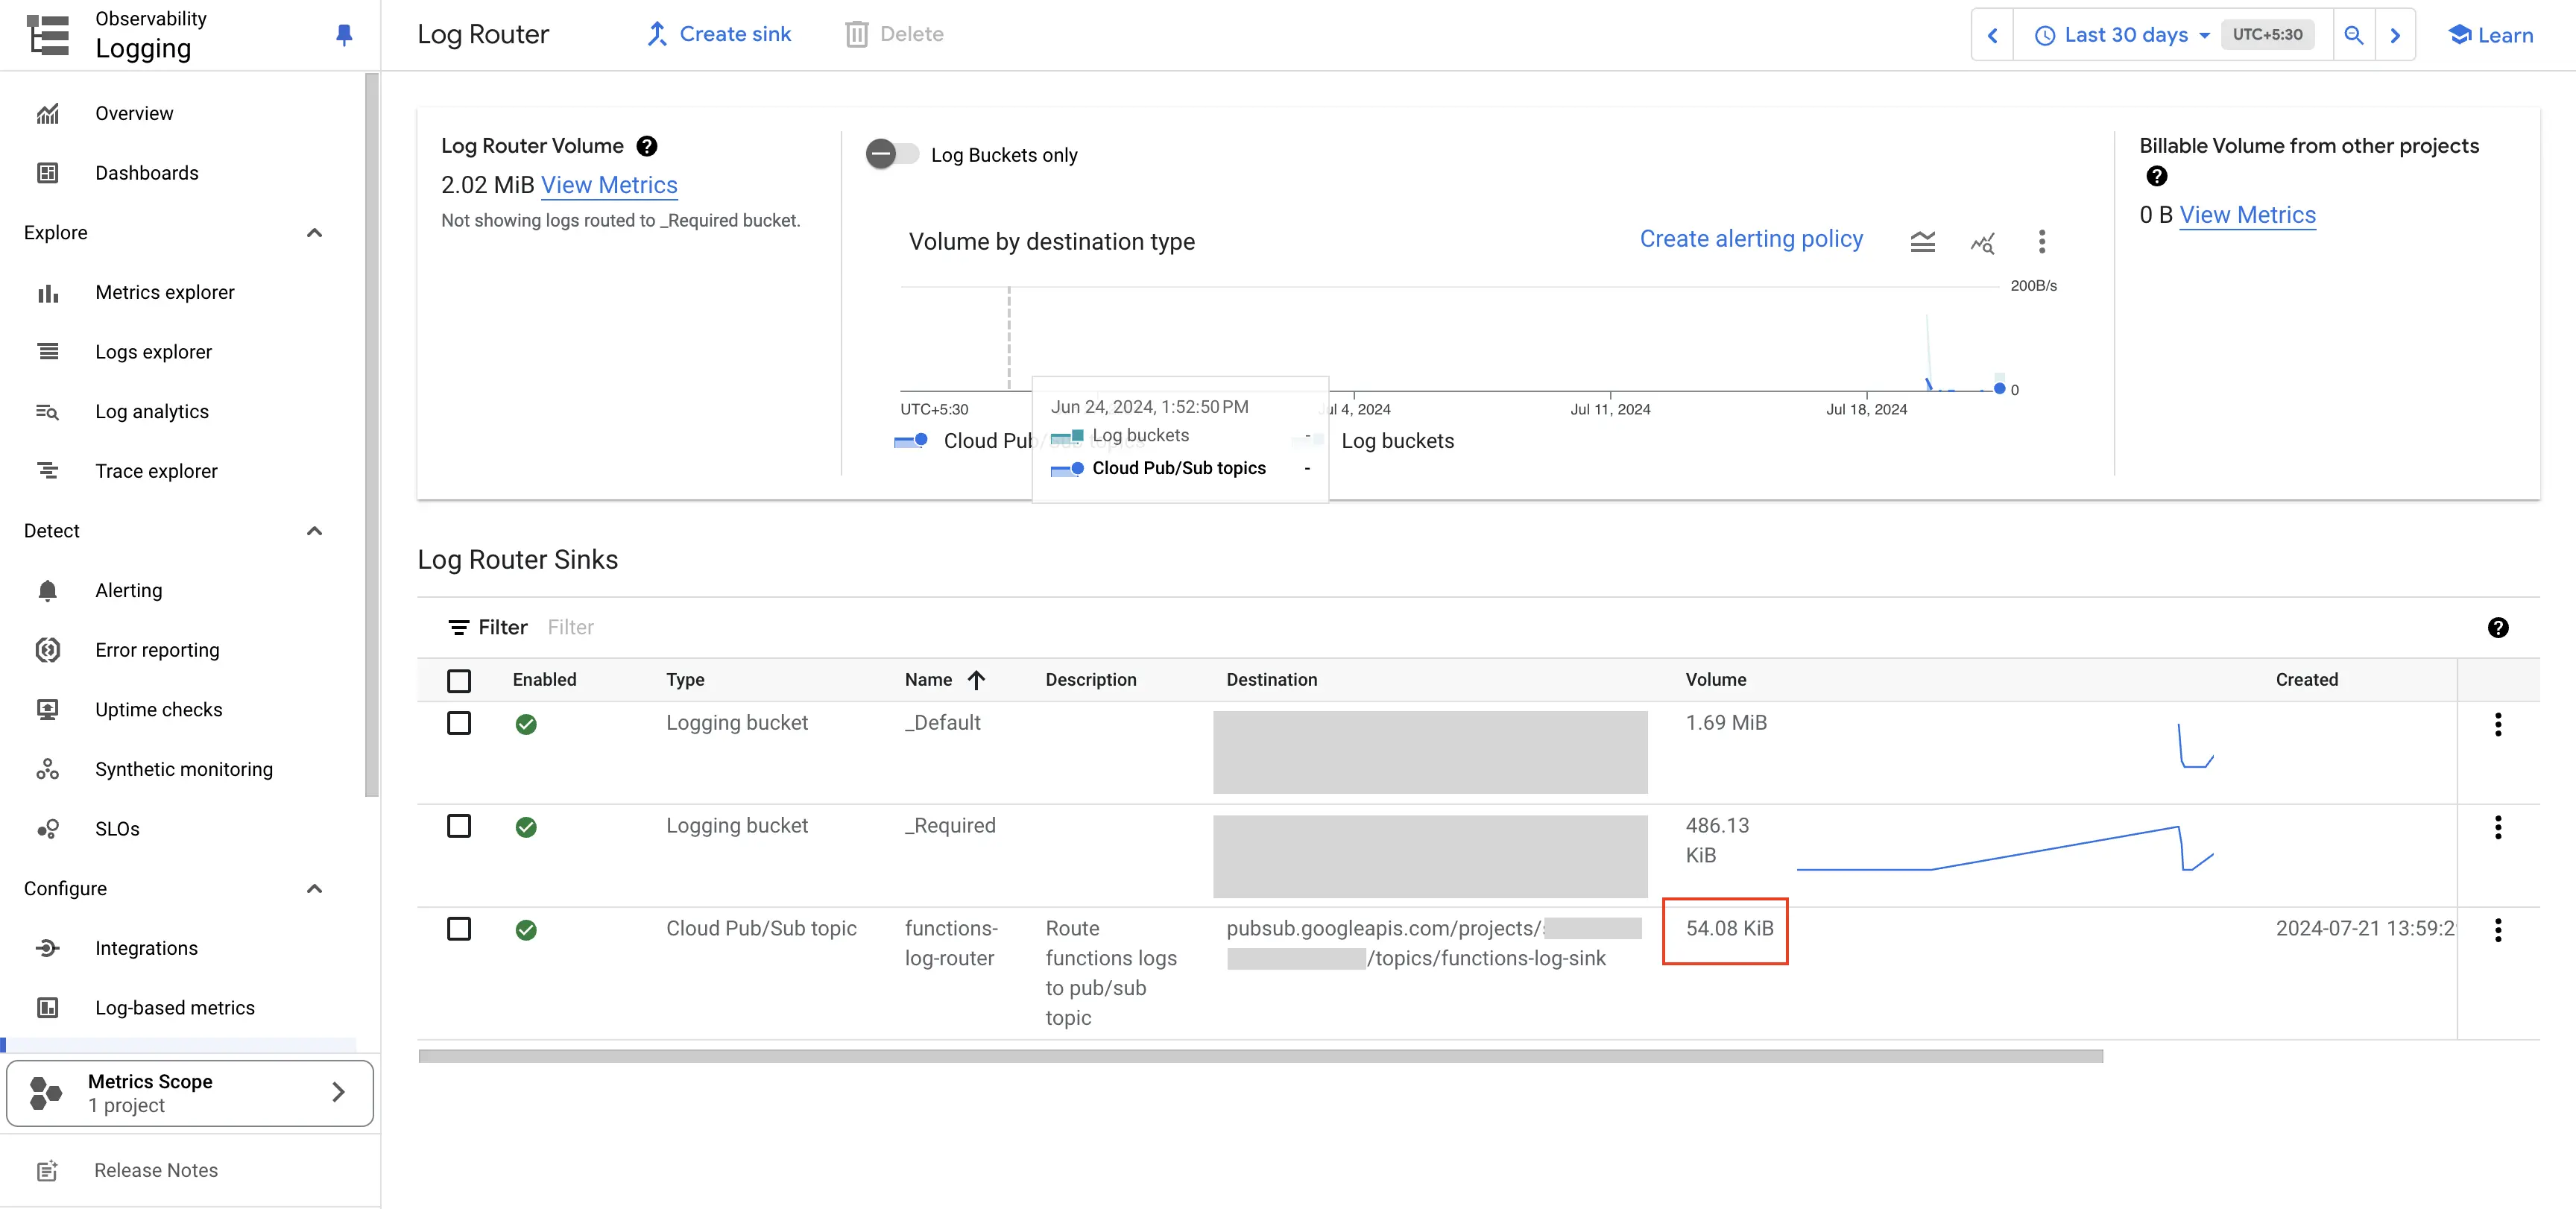
Task: Click the 54.08 KiB volume value
Action: 1729,928
